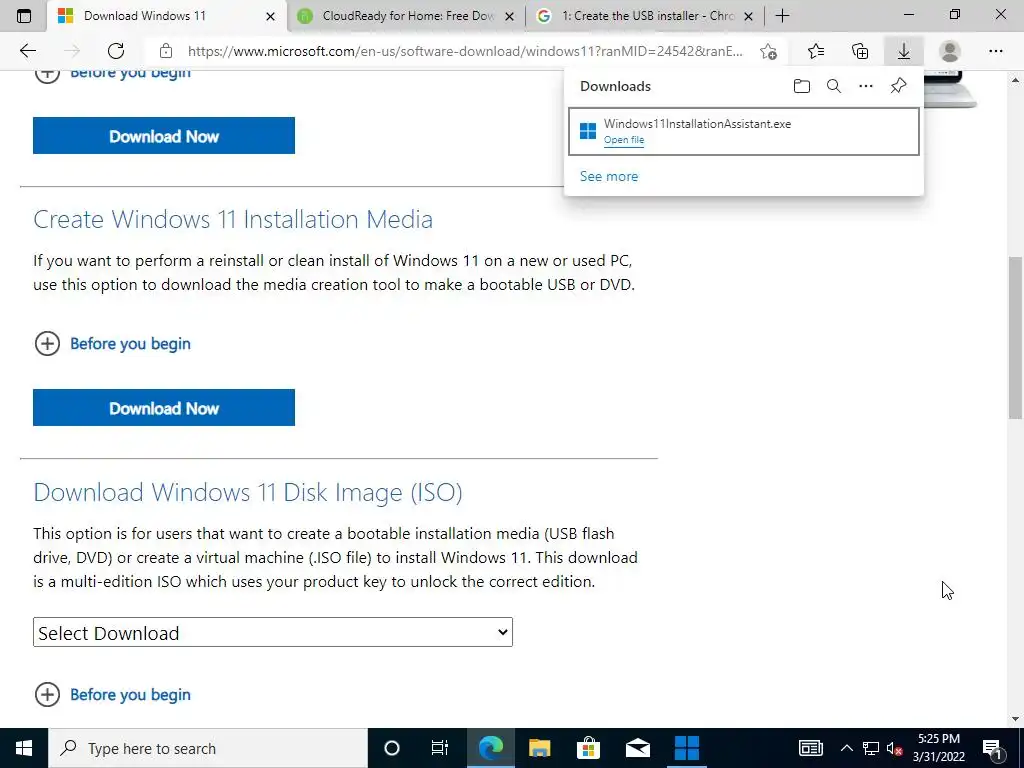The height and width of the screenshot is (768, 1024).
Task: Open Collections in Edge toolbar
Action: pos(860,51)
